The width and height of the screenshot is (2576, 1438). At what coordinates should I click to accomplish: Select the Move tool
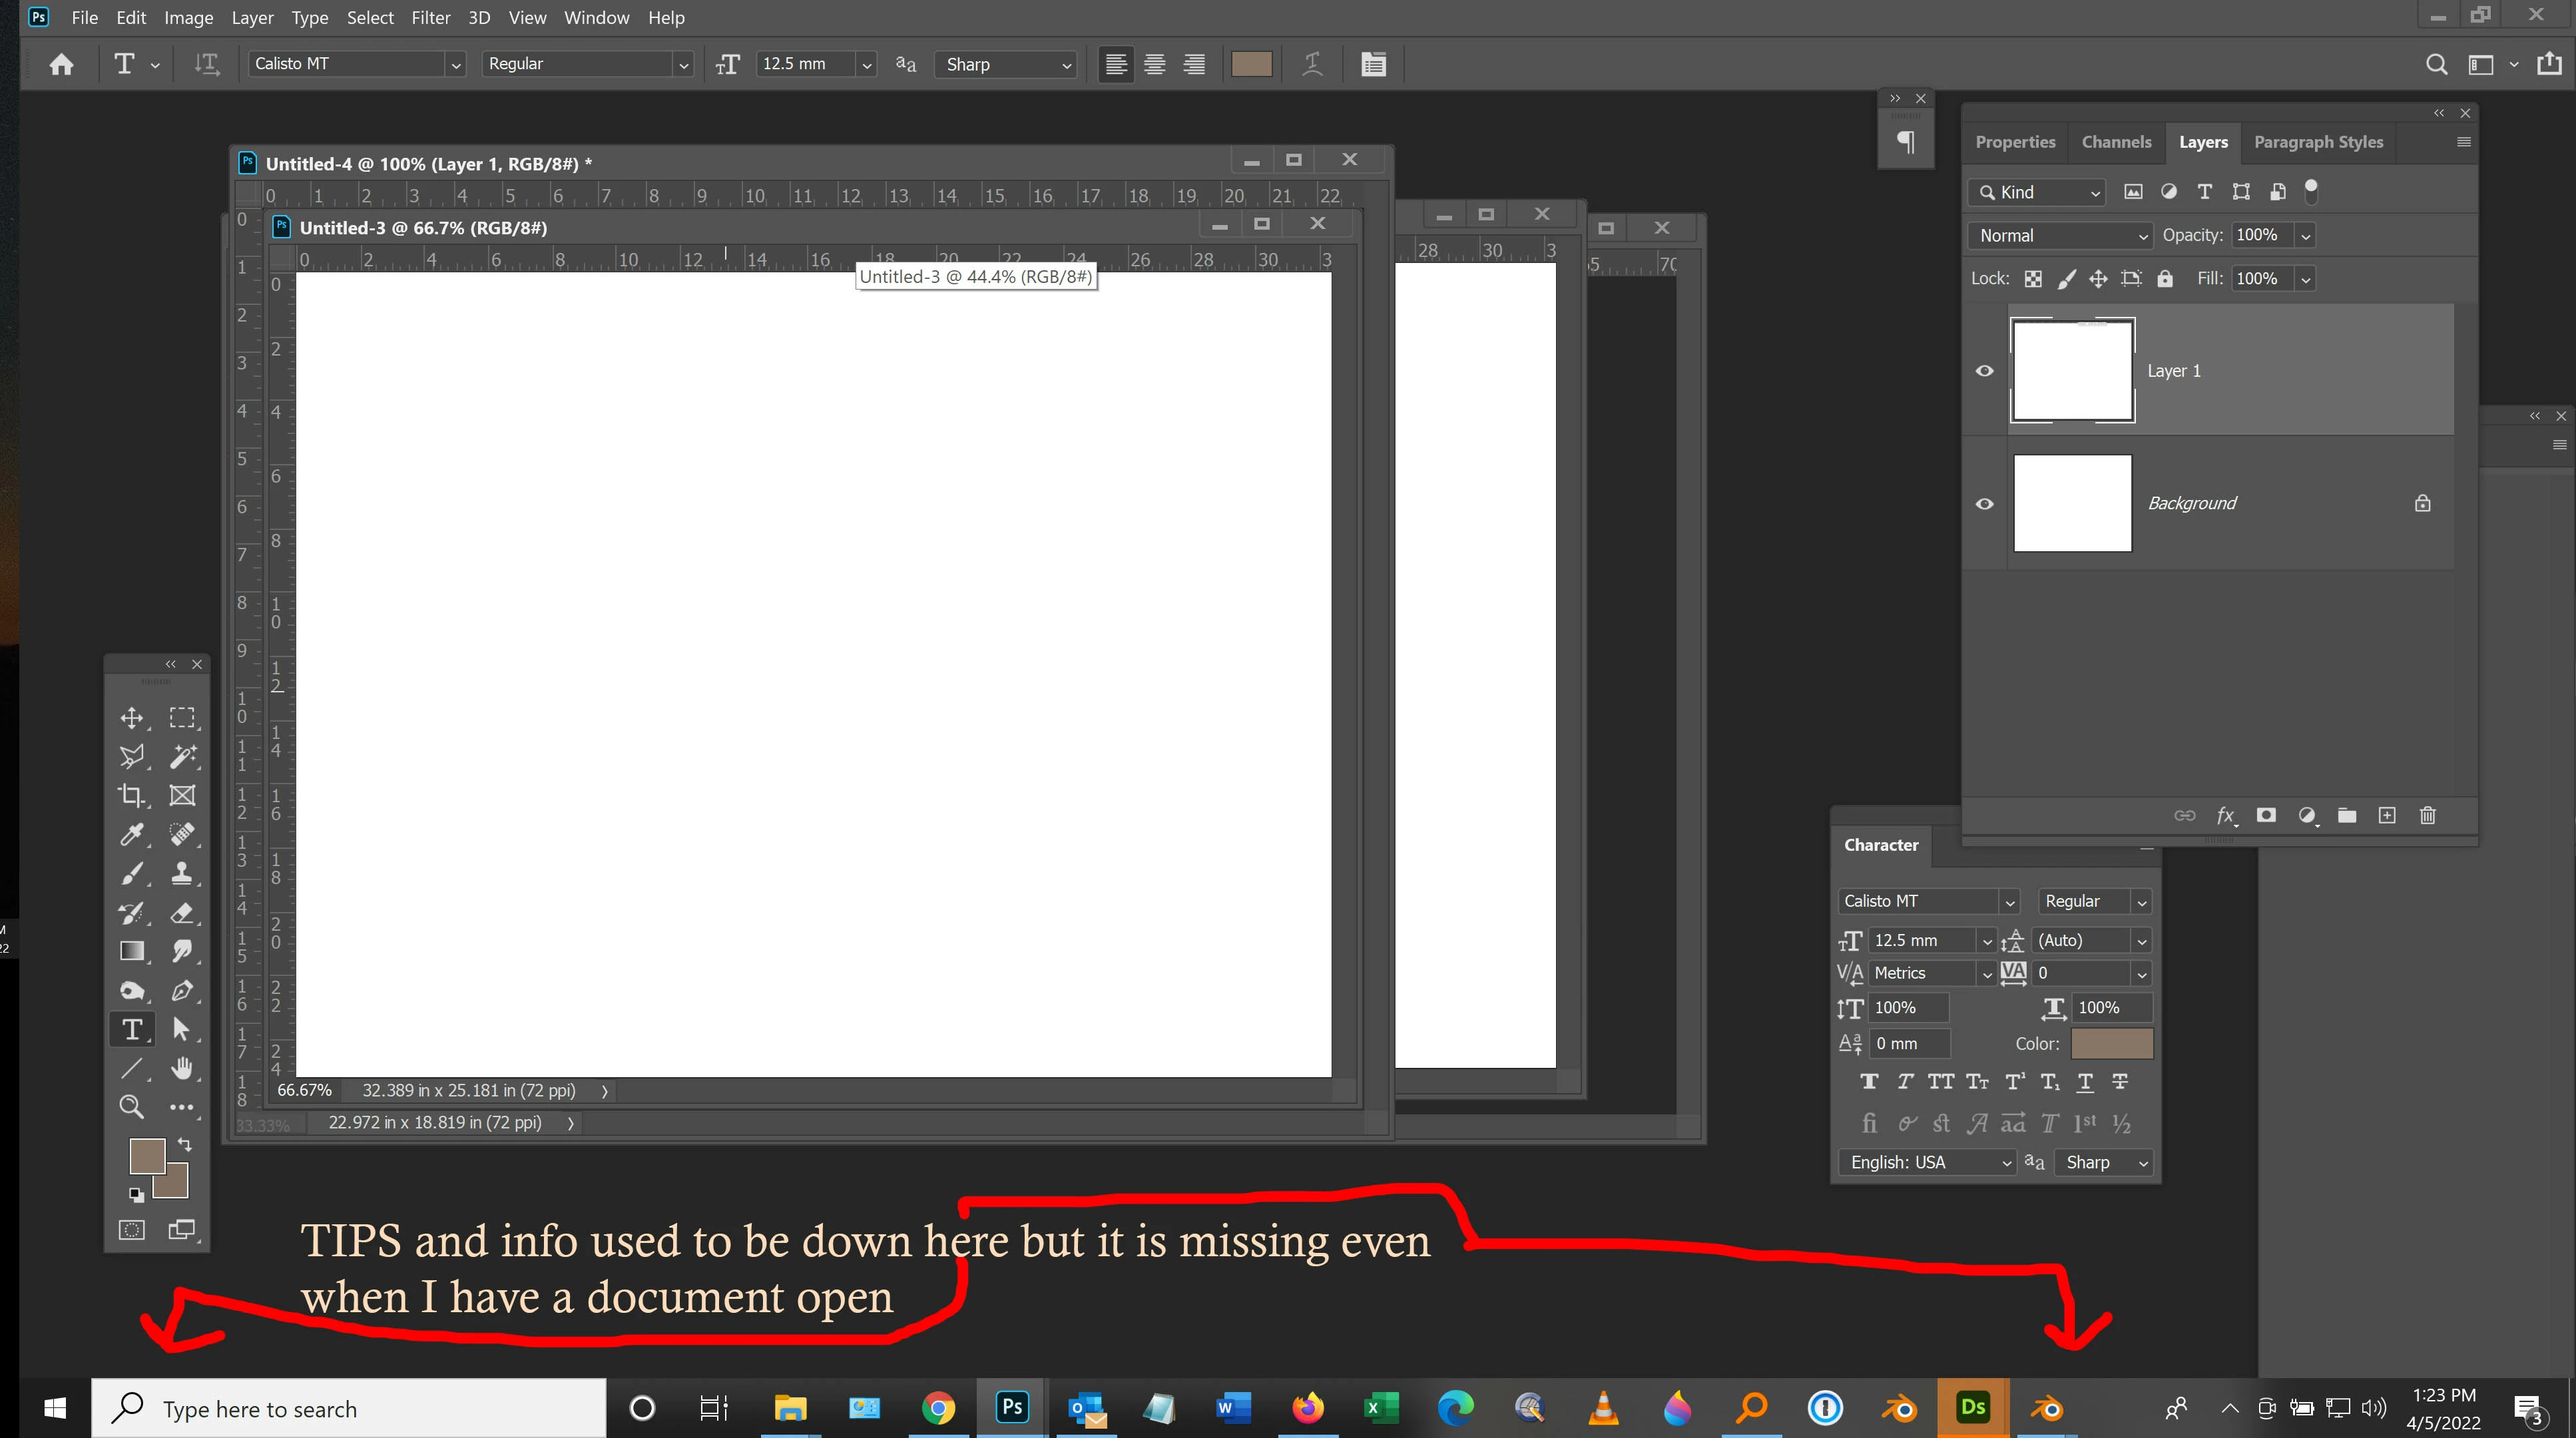(131, 717)
